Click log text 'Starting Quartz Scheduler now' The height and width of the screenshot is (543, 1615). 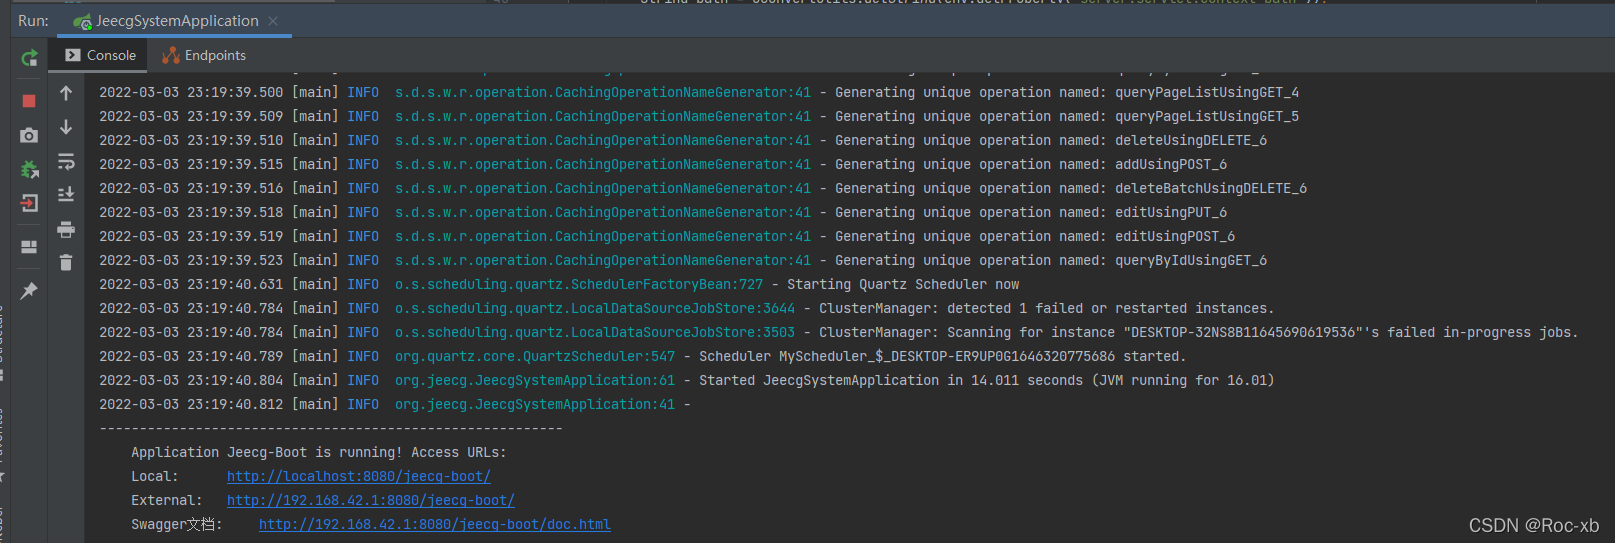[903, 284]
